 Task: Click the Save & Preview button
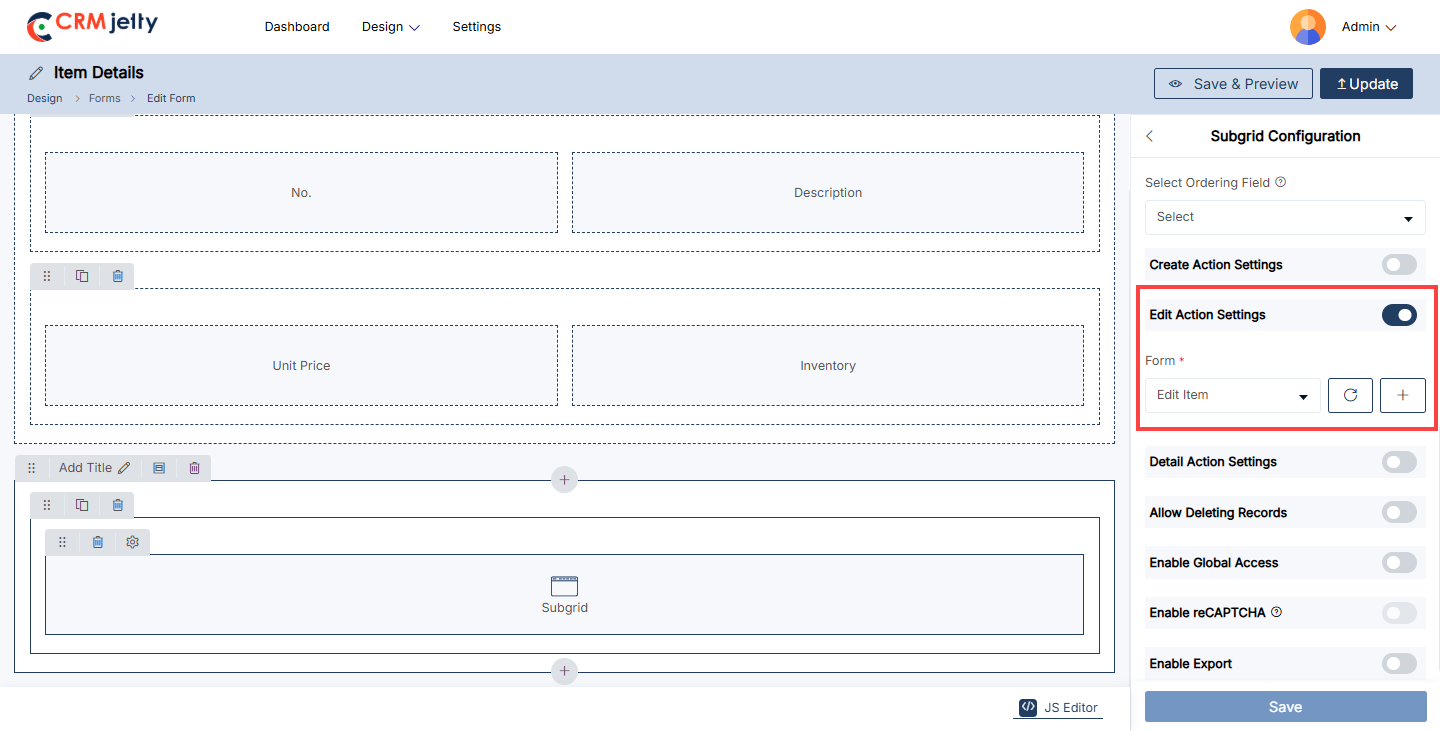coord(1232,84)
